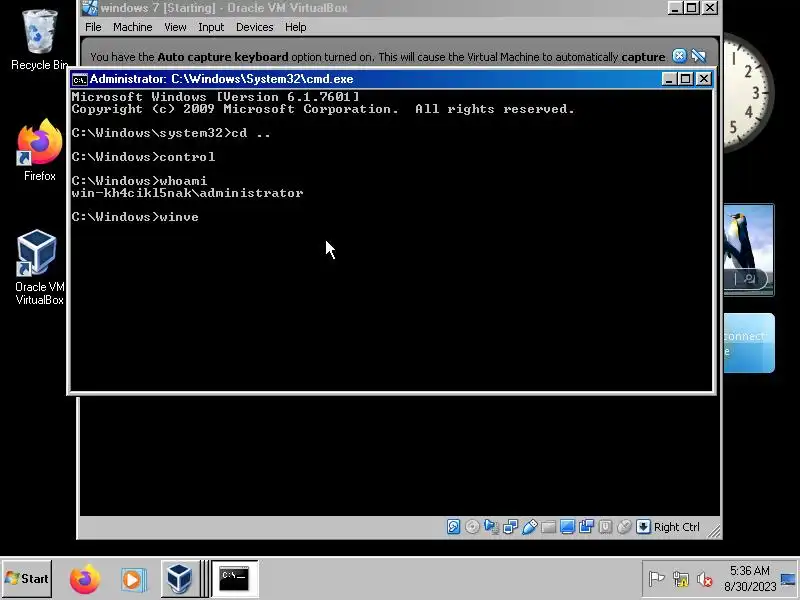The image size is (800, 600).
Task: Open Windows Media Player from the taskbar
Action: [133, 579]
